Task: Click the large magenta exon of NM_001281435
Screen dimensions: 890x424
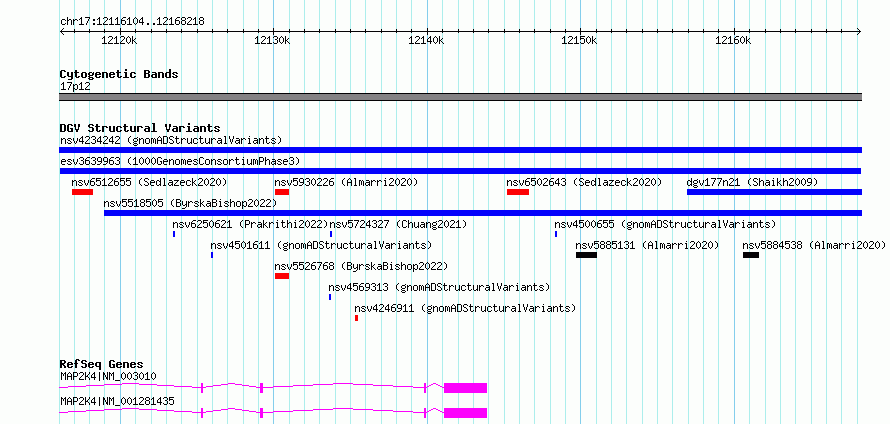Action: coord(465,413)
